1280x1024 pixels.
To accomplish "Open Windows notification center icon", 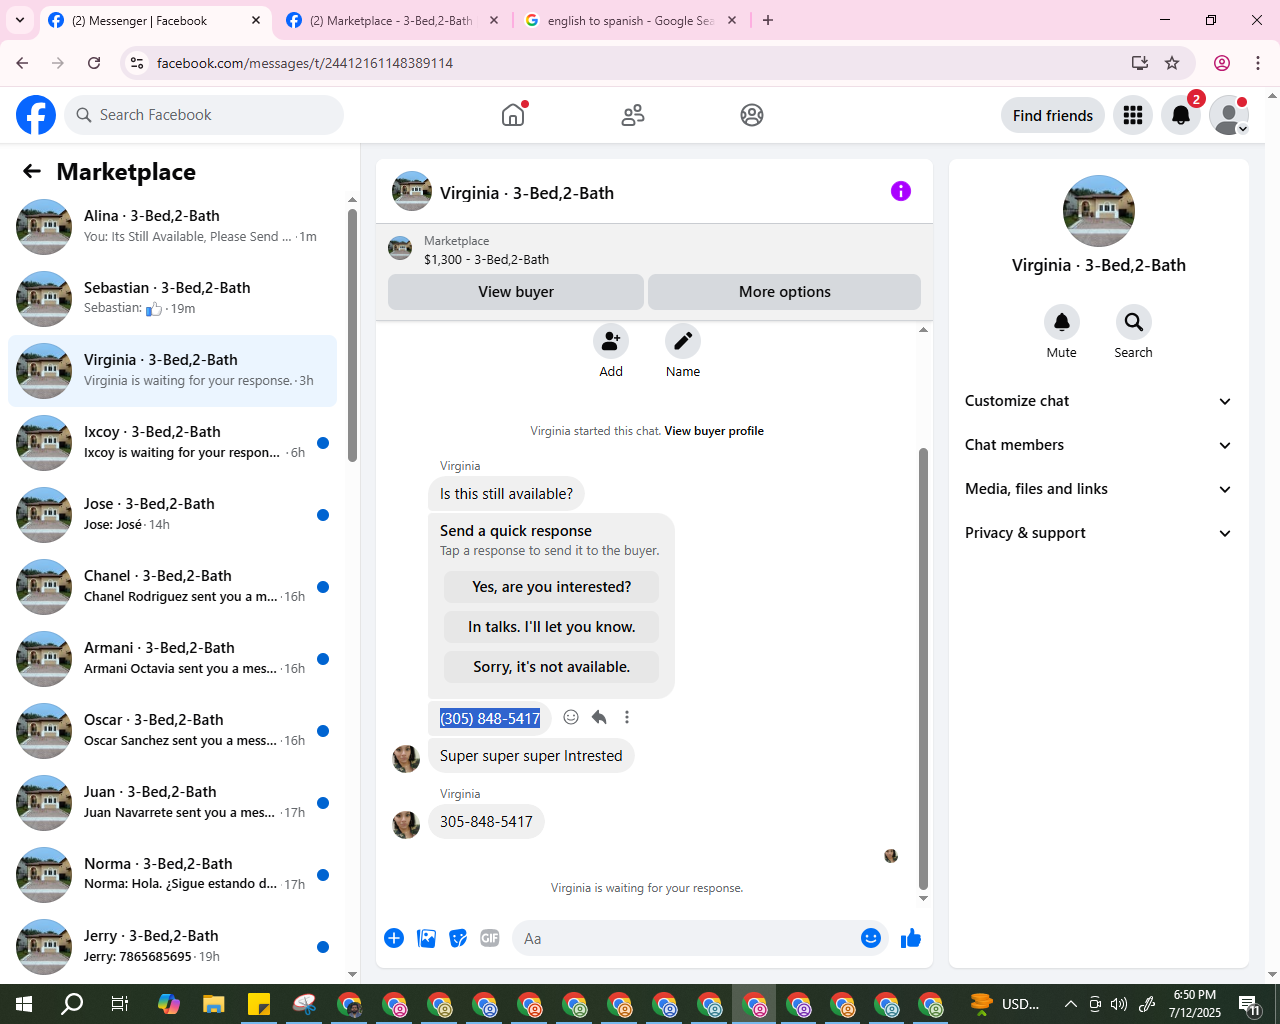I will 1250,1004.
